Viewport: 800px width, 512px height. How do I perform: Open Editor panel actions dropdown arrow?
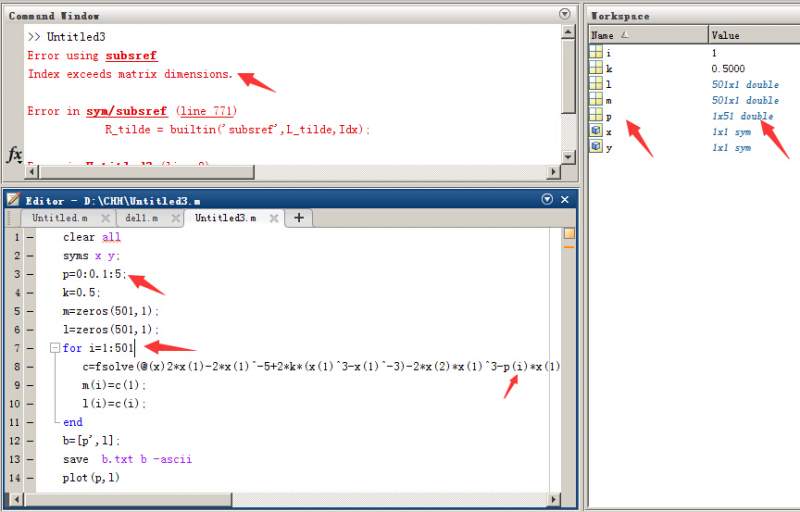click(x=547, y=199)
